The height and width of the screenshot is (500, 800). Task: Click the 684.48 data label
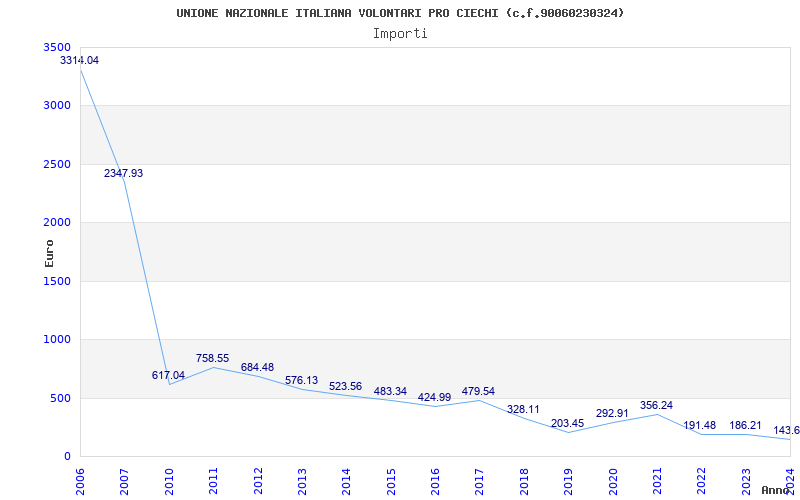[257, 367]
